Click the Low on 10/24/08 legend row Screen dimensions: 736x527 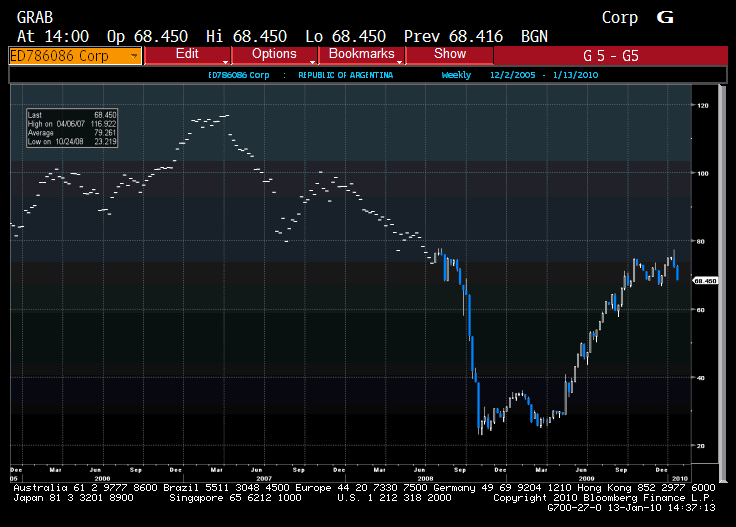point(72,142)
